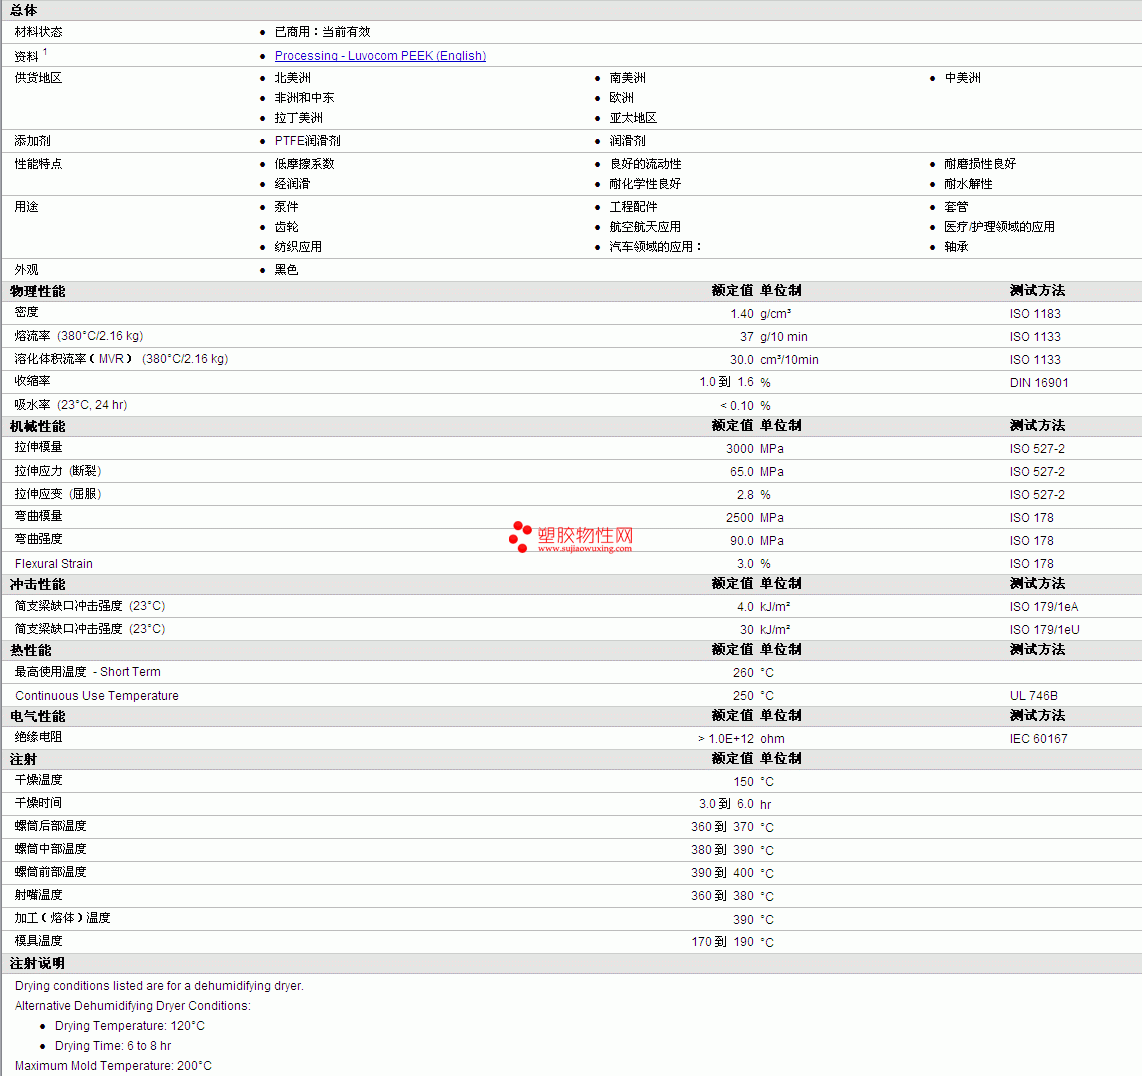Click the IEC 60167 test method
This screenshot has width=1142, height=1076.
point(1039,739)
